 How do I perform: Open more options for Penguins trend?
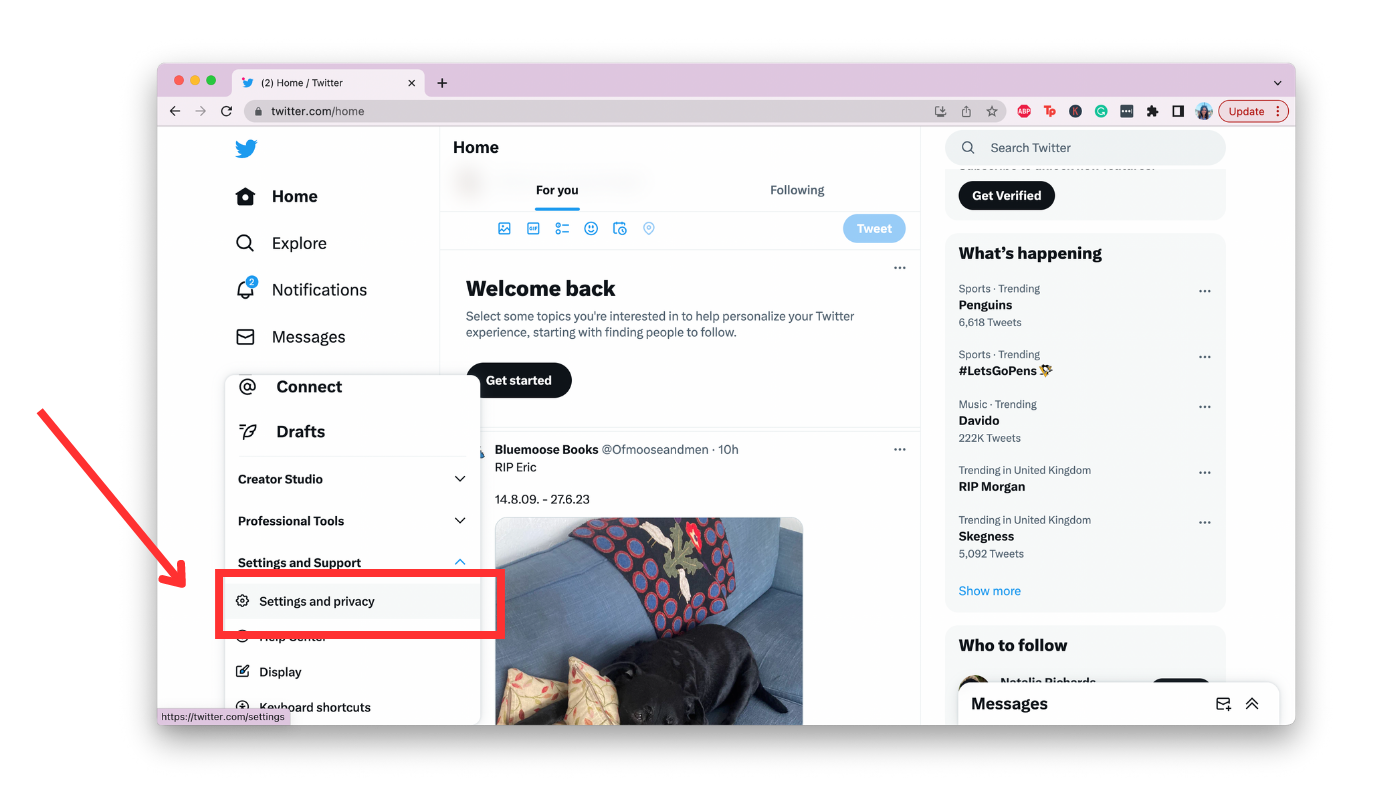(x=1205, y=291)
